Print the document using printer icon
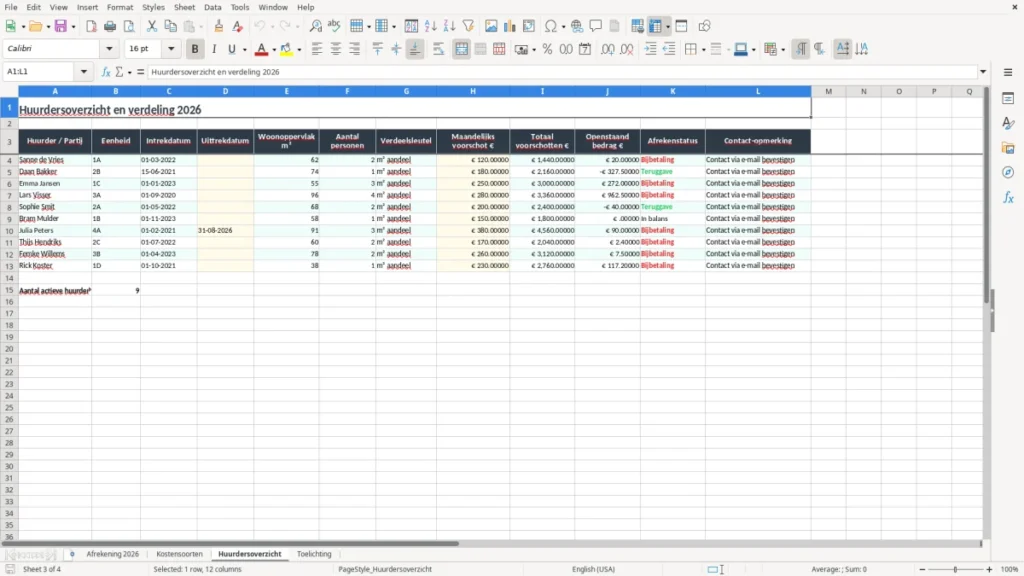1024x576 pixels. (110, 26)
